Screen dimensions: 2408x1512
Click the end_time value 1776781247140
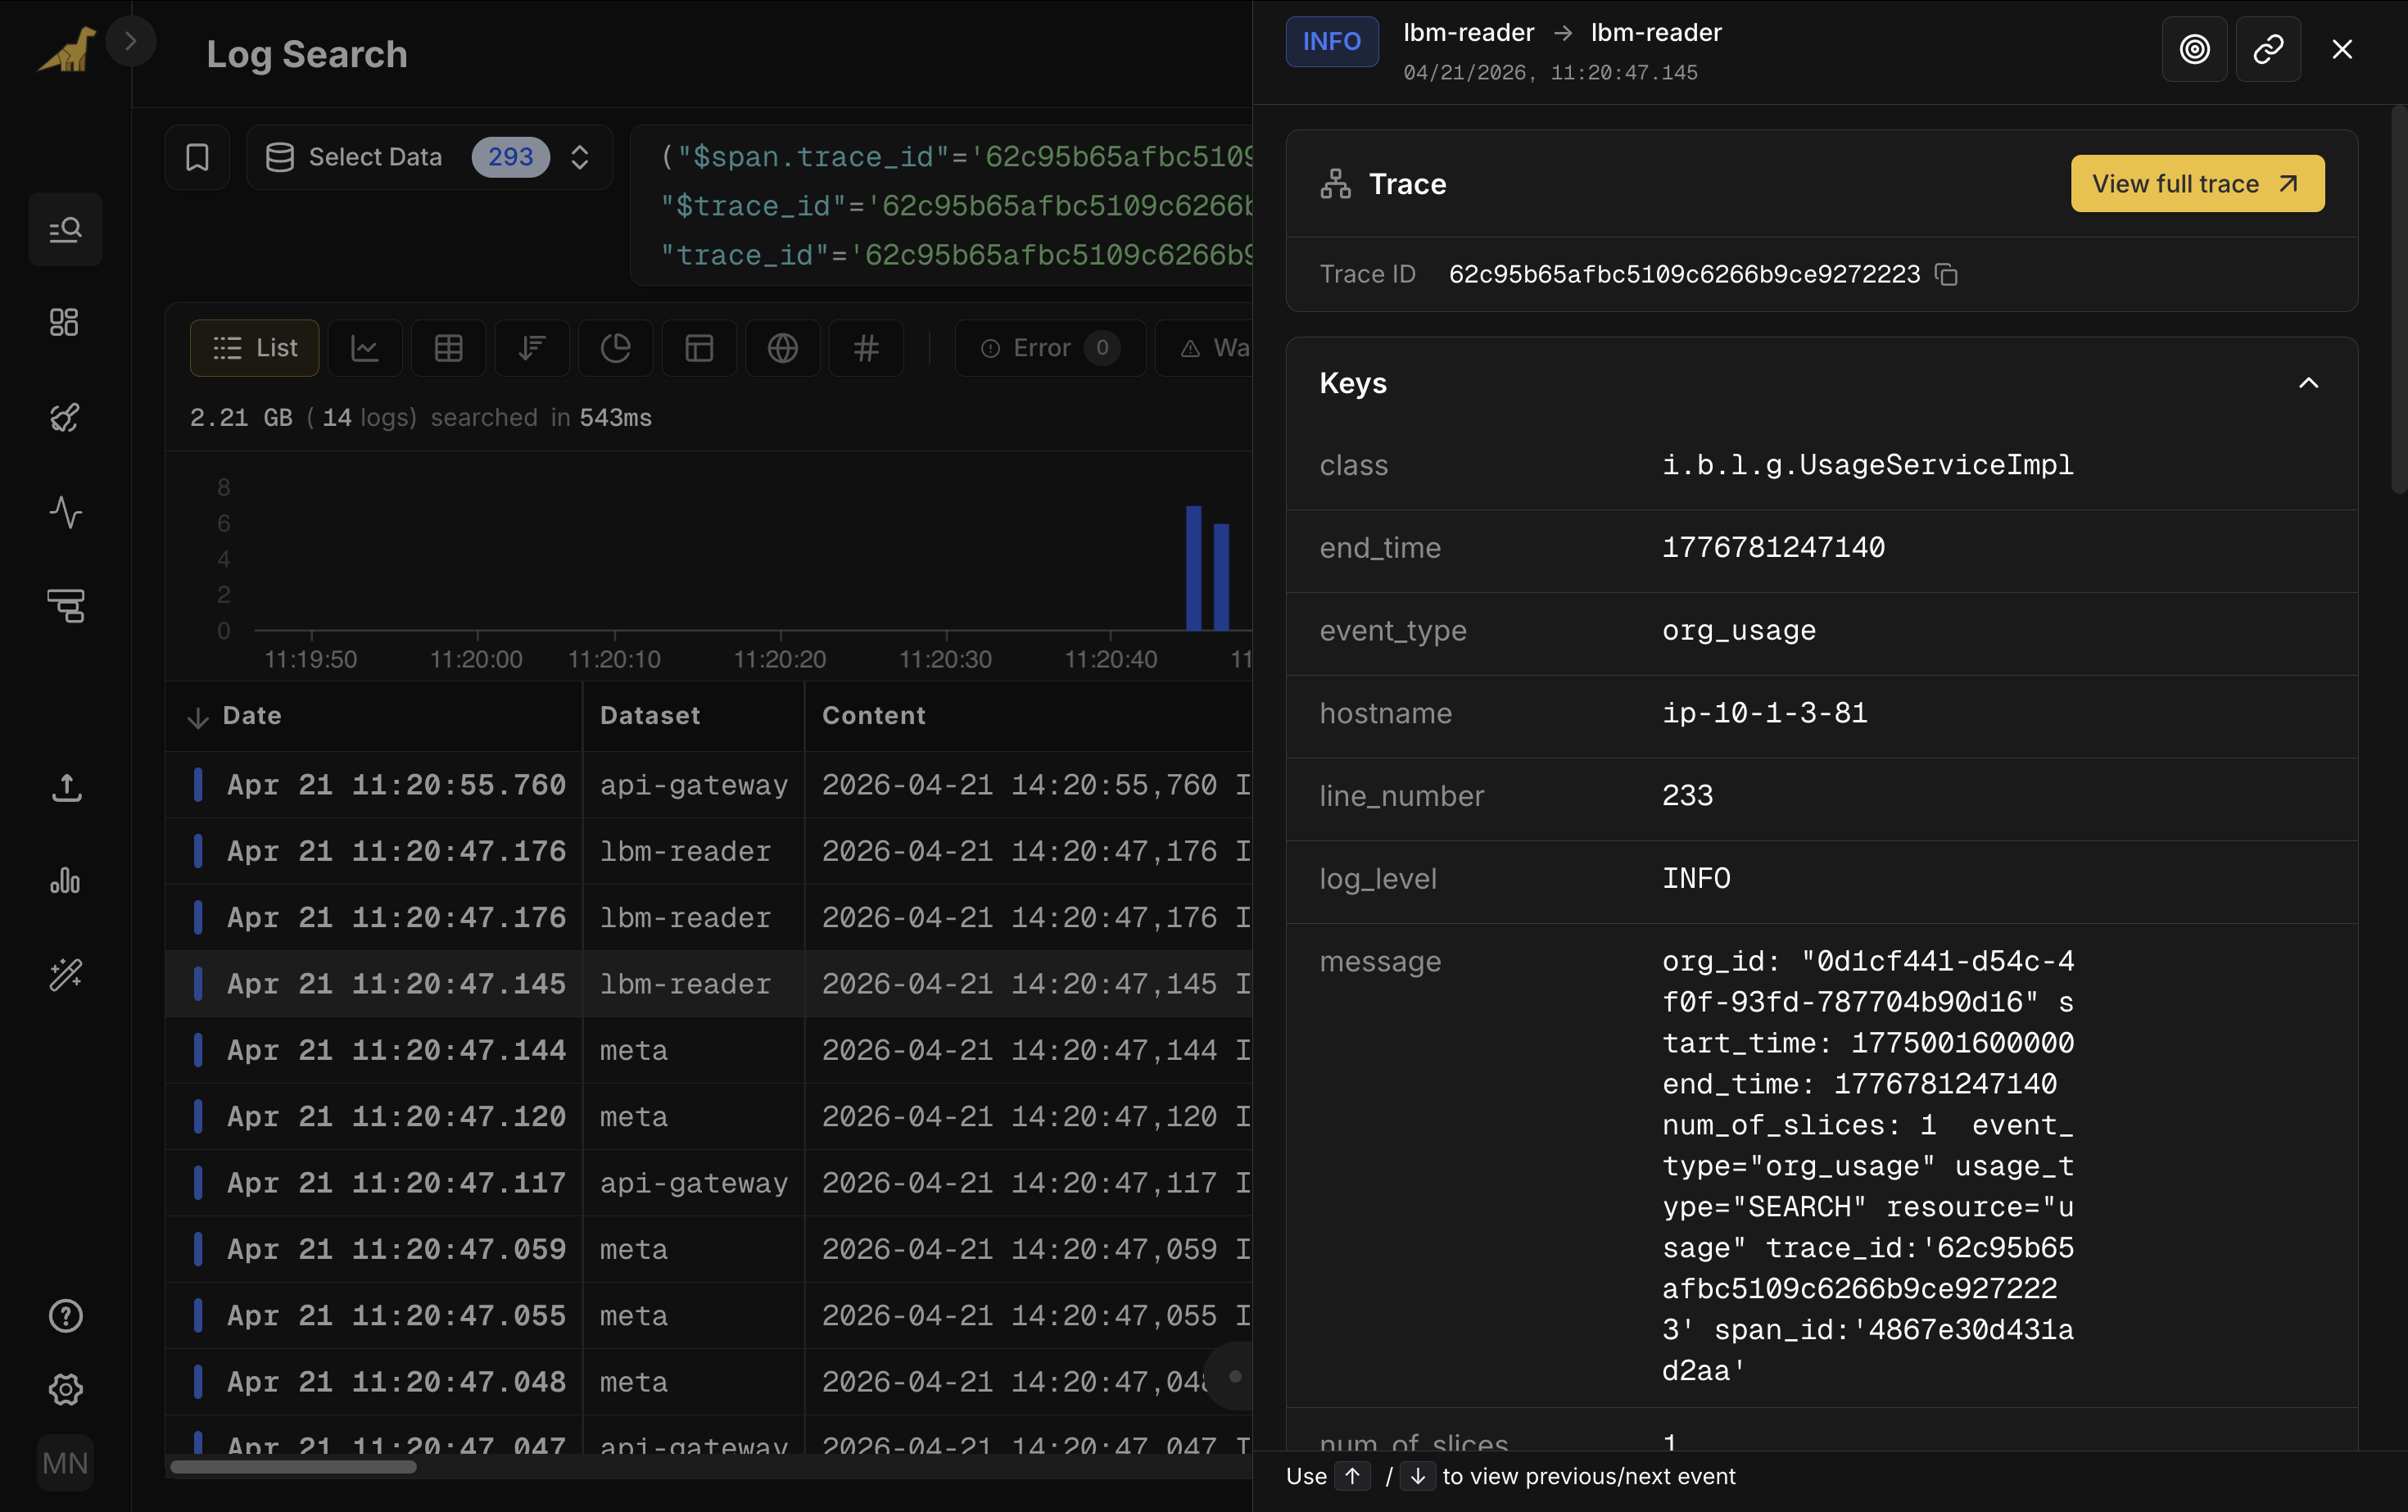tap(1773, 548)
